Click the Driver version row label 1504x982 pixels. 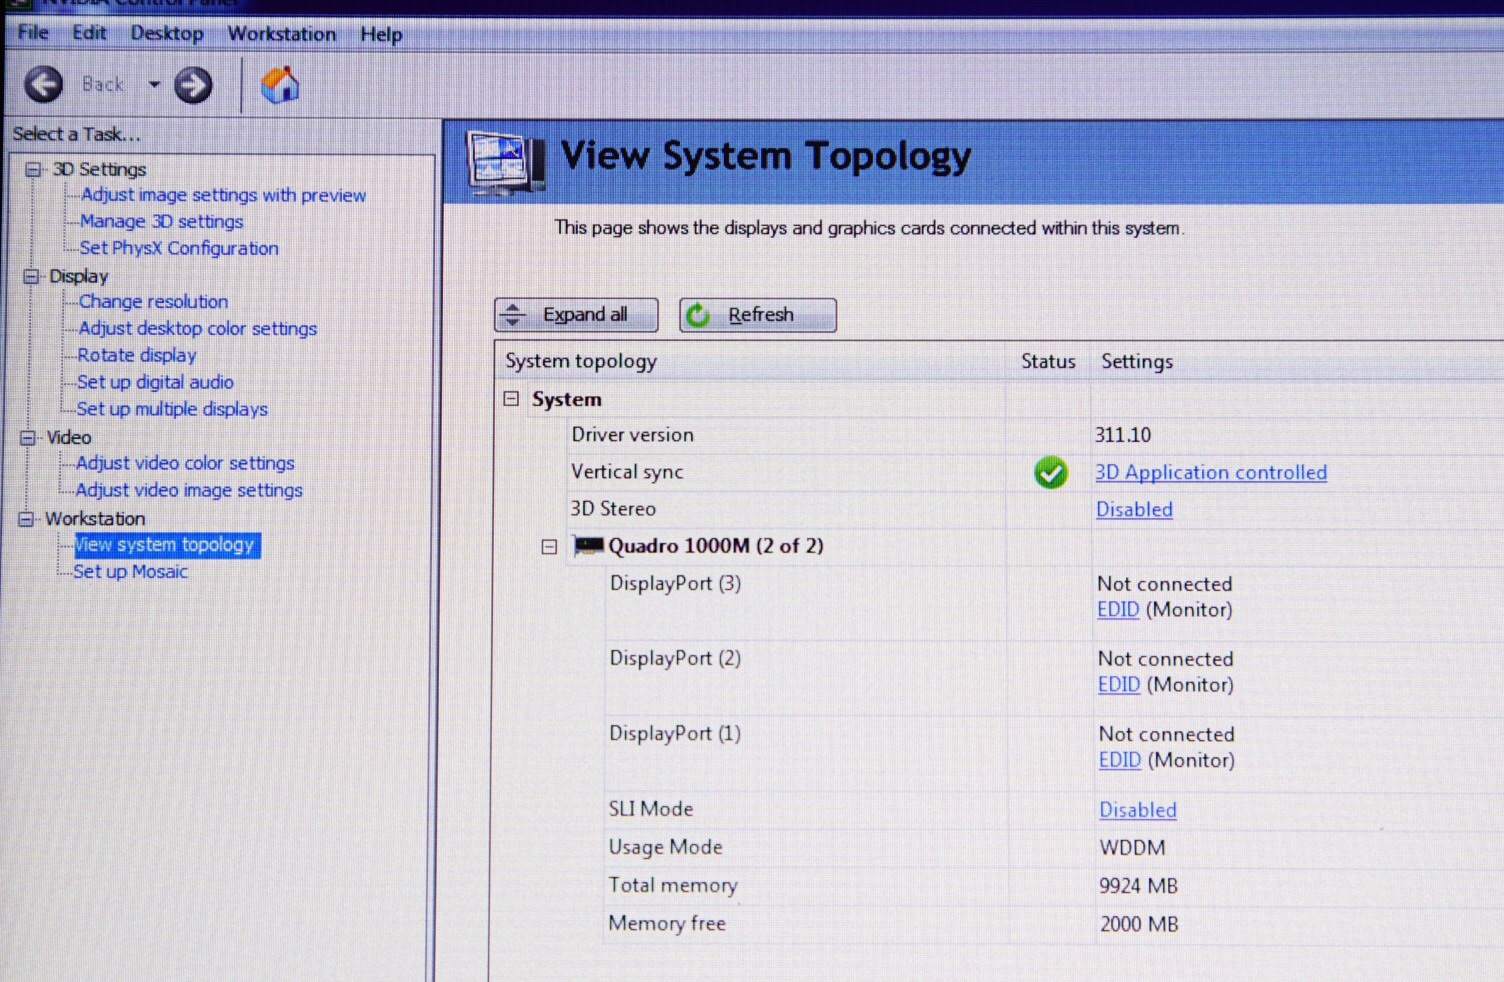(x=632, y=435)
